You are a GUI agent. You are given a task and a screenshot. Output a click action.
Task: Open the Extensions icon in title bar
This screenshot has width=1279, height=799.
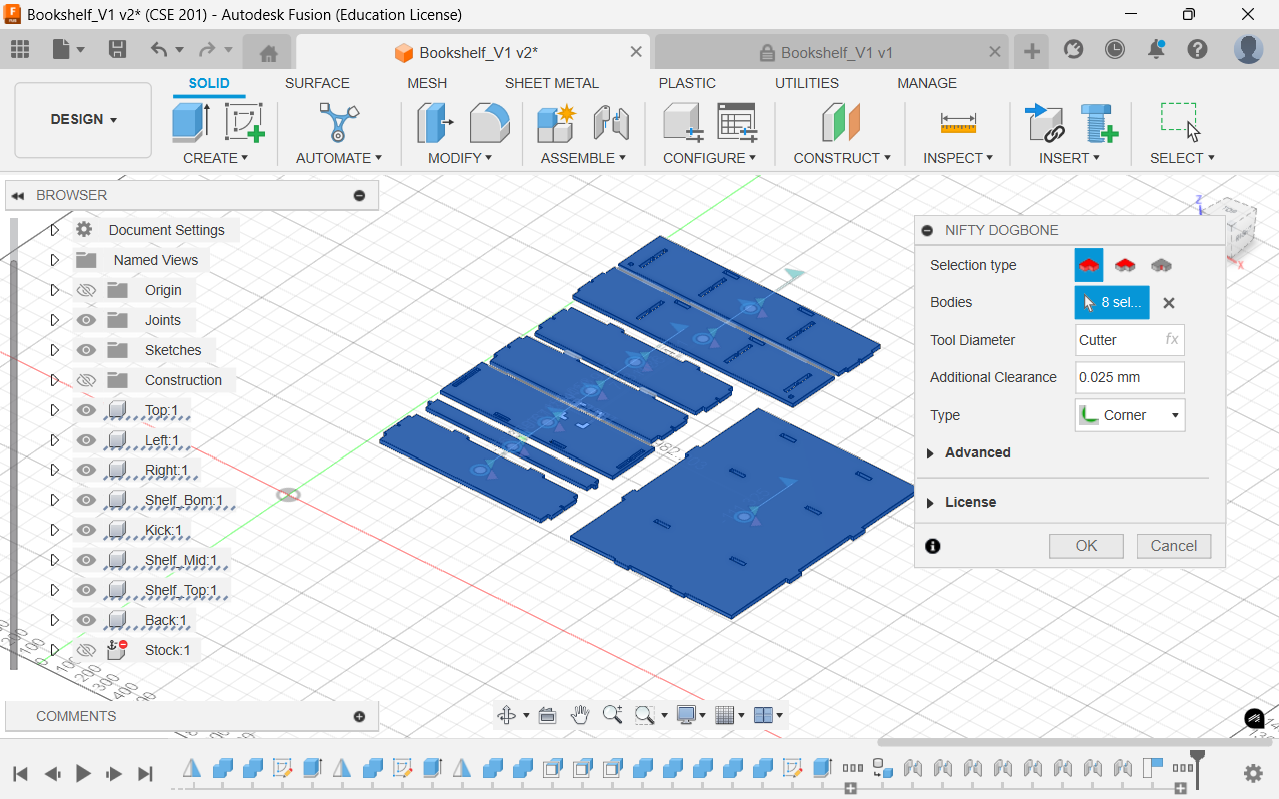pyautogui.click(x=1074, y=49)
